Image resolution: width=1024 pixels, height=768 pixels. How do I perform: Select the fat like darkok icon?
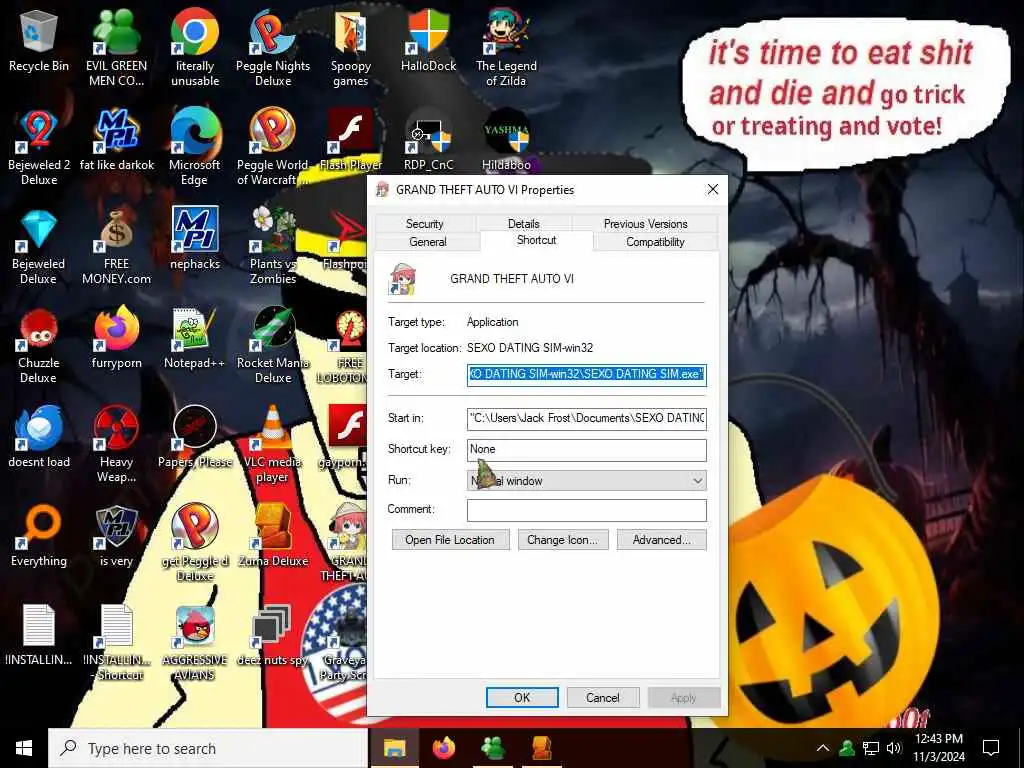(x=116, y=140)
